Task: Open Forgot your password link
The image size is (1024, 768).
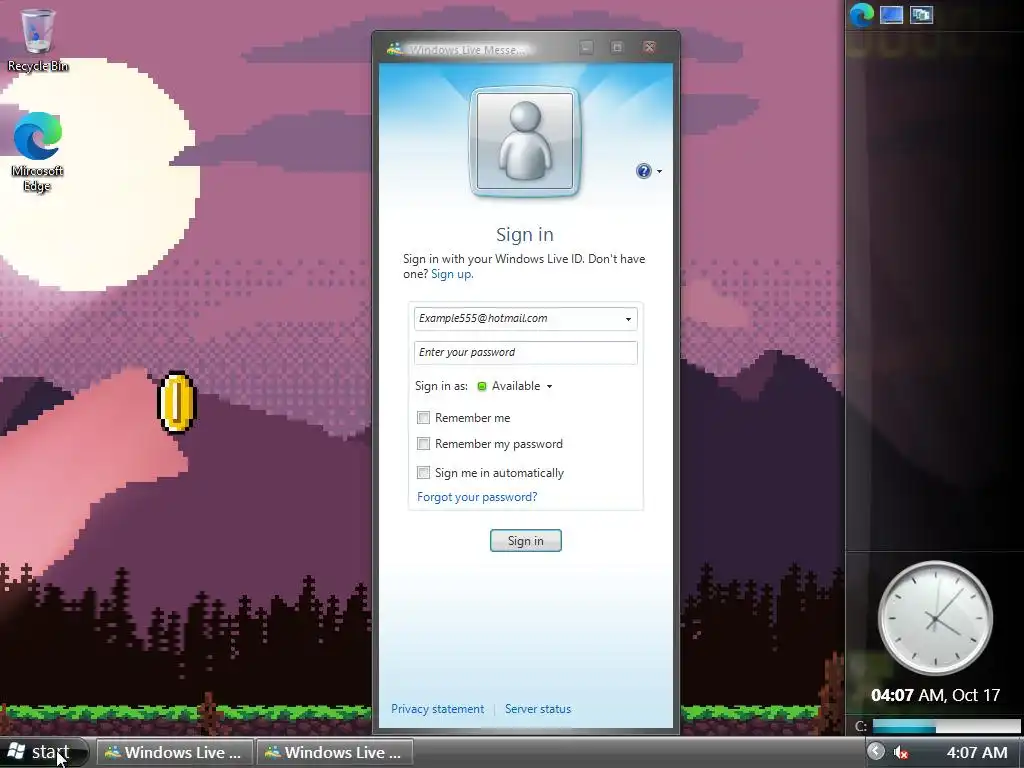Action: (477, 497)
